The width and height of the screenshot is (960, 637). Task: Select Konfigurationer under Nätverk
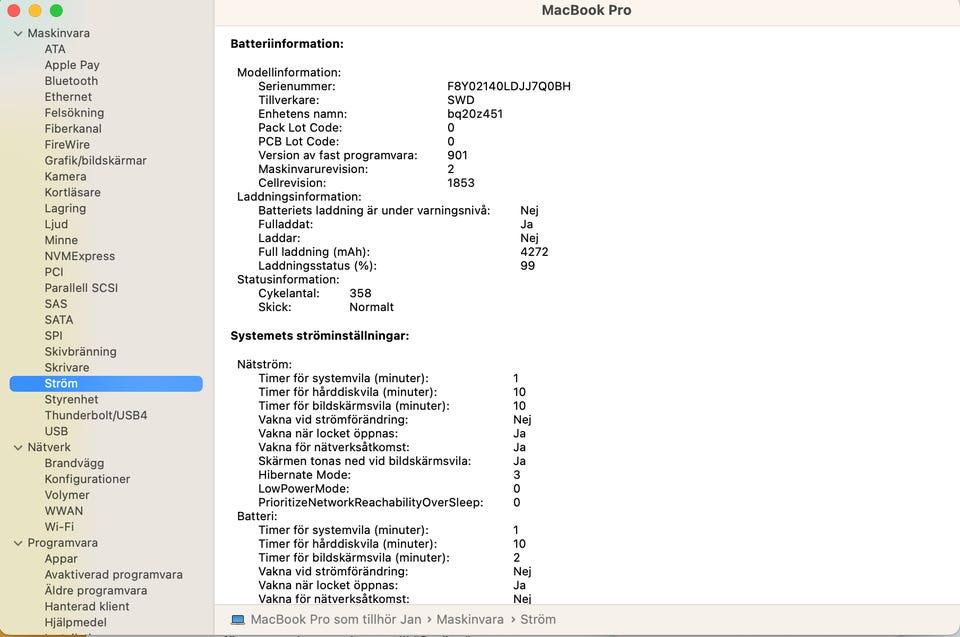pos(87,479)
